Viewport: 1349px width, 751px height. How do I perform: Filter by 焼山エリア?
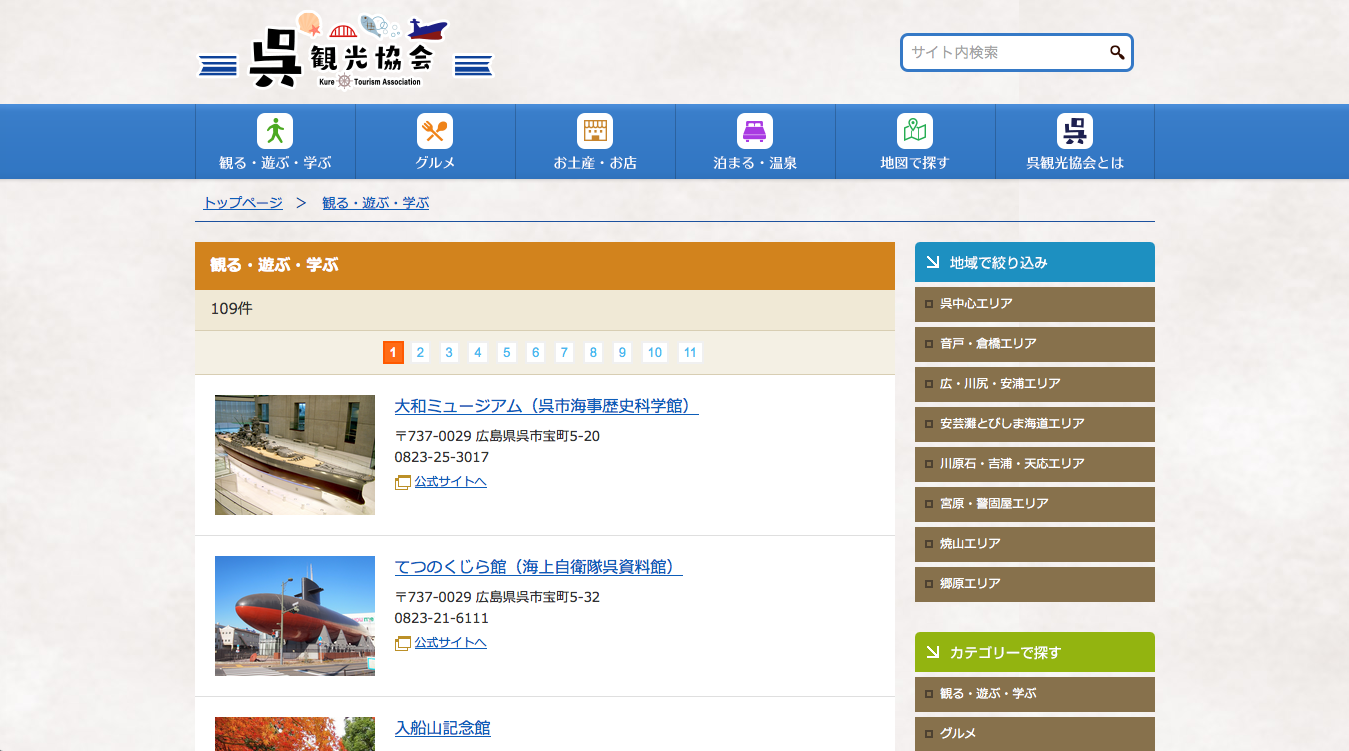pyautogui.click(x=1035, y=544)
